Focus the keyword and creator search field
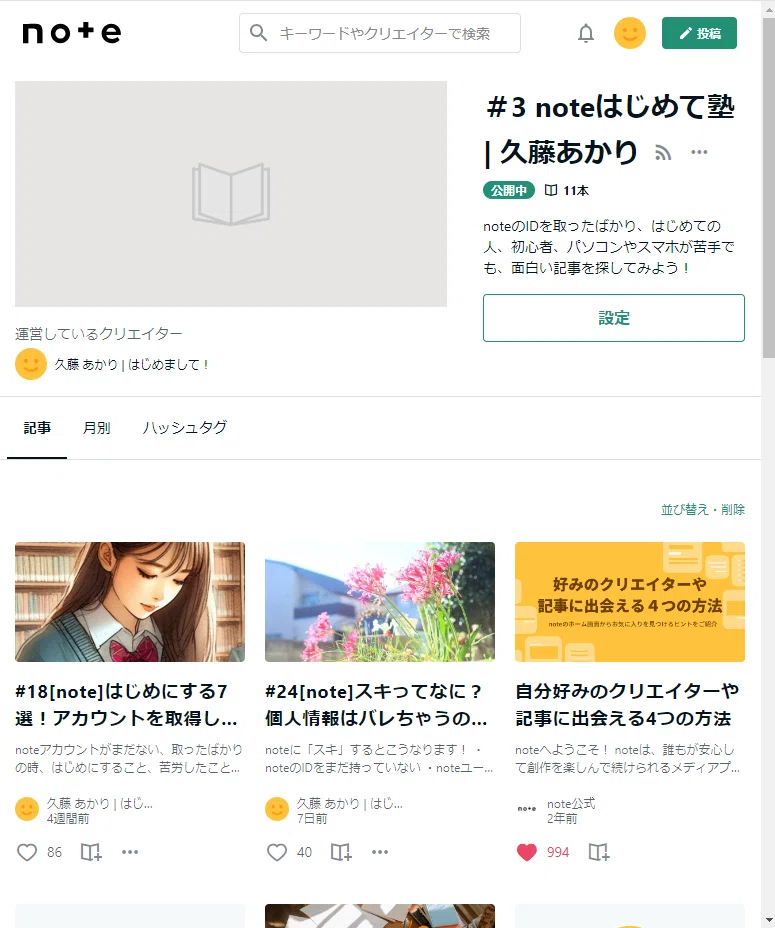 (380, 33)
